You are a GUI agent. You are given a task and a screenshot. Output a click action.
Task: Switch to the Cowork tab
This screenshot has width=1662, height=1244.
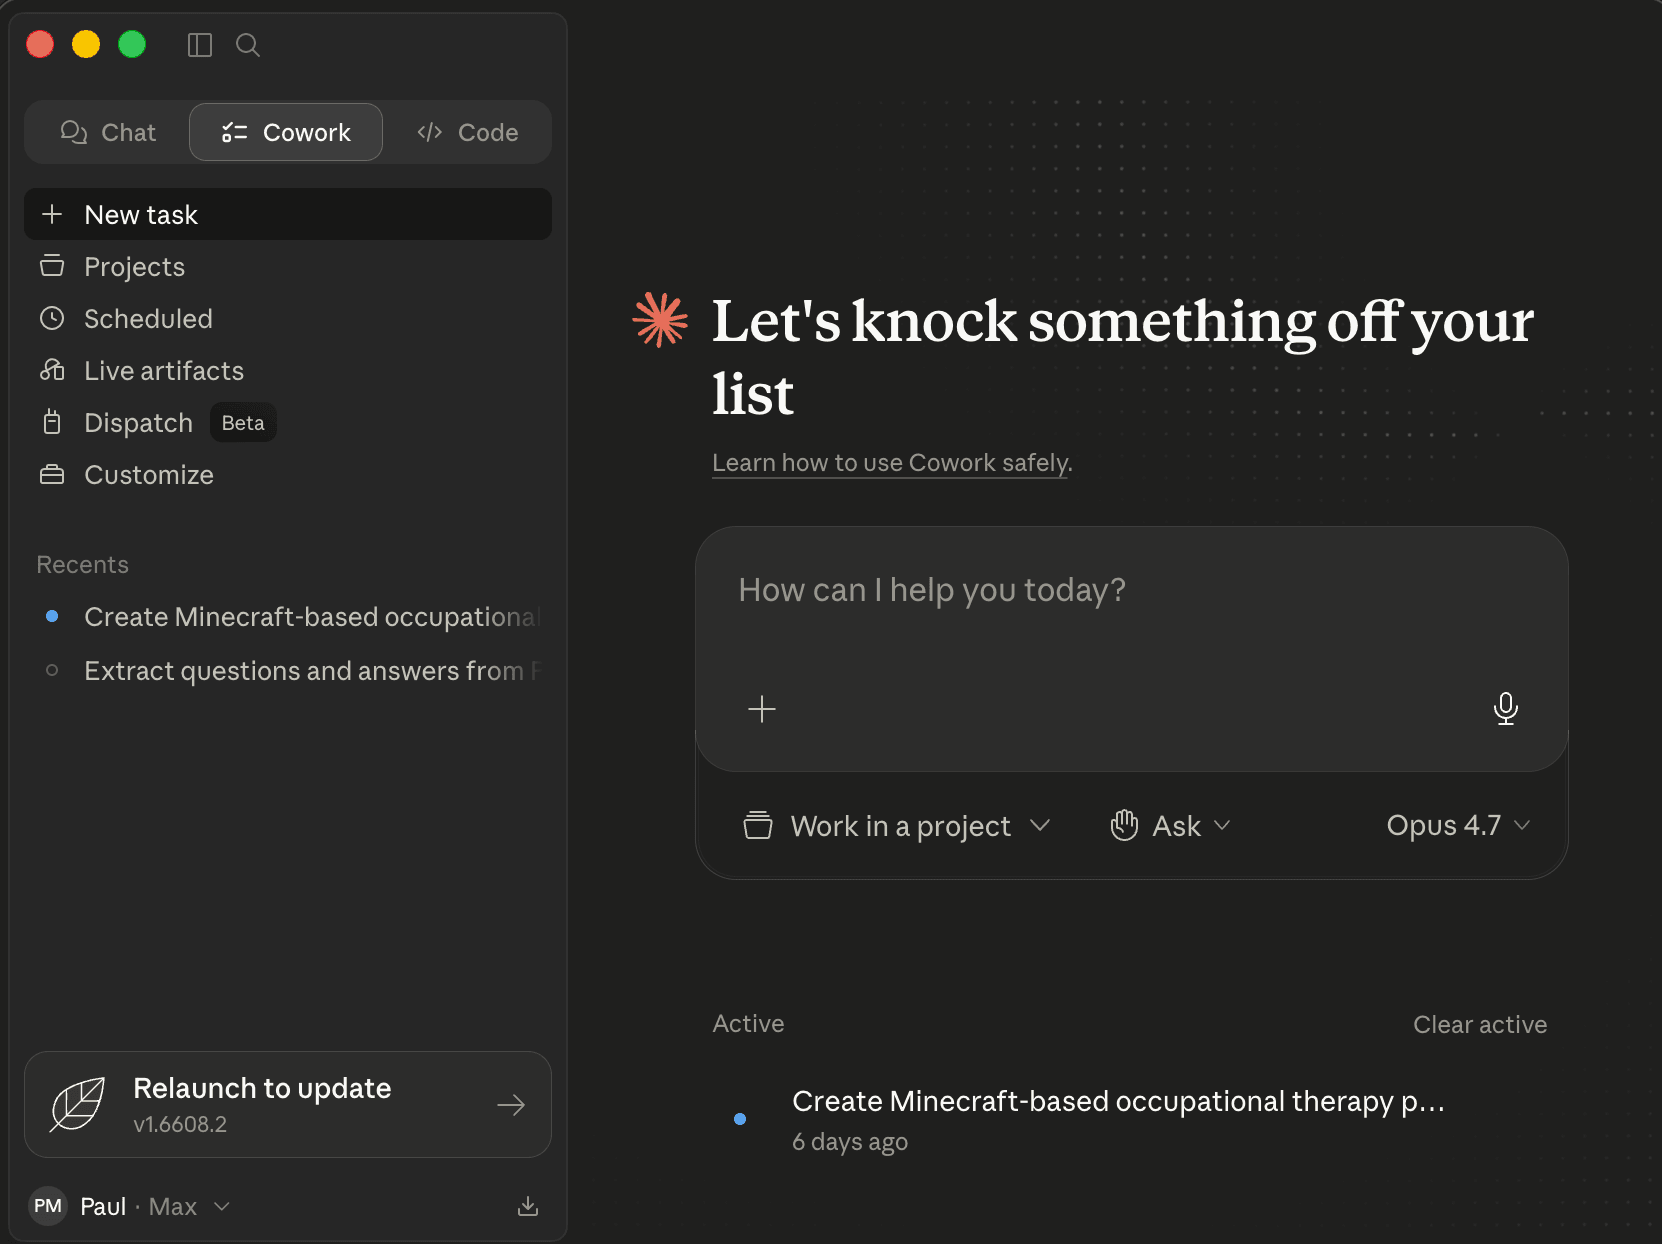click(286, 132)
